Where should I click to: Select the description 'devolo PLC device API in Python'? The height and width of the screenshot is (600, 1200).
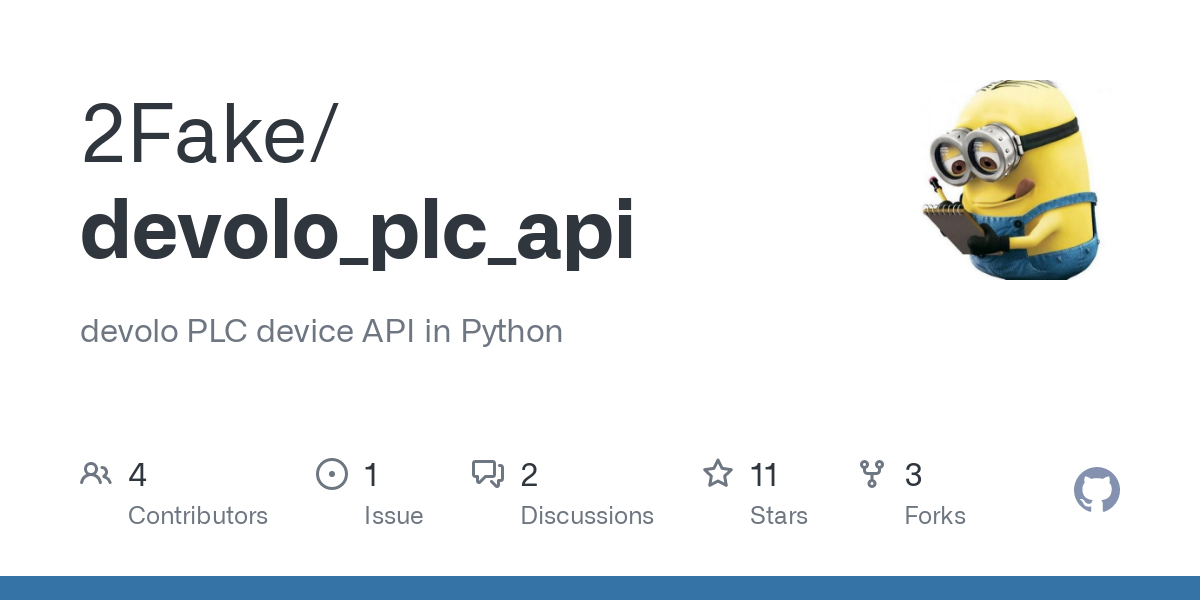(x=321, y=331)
